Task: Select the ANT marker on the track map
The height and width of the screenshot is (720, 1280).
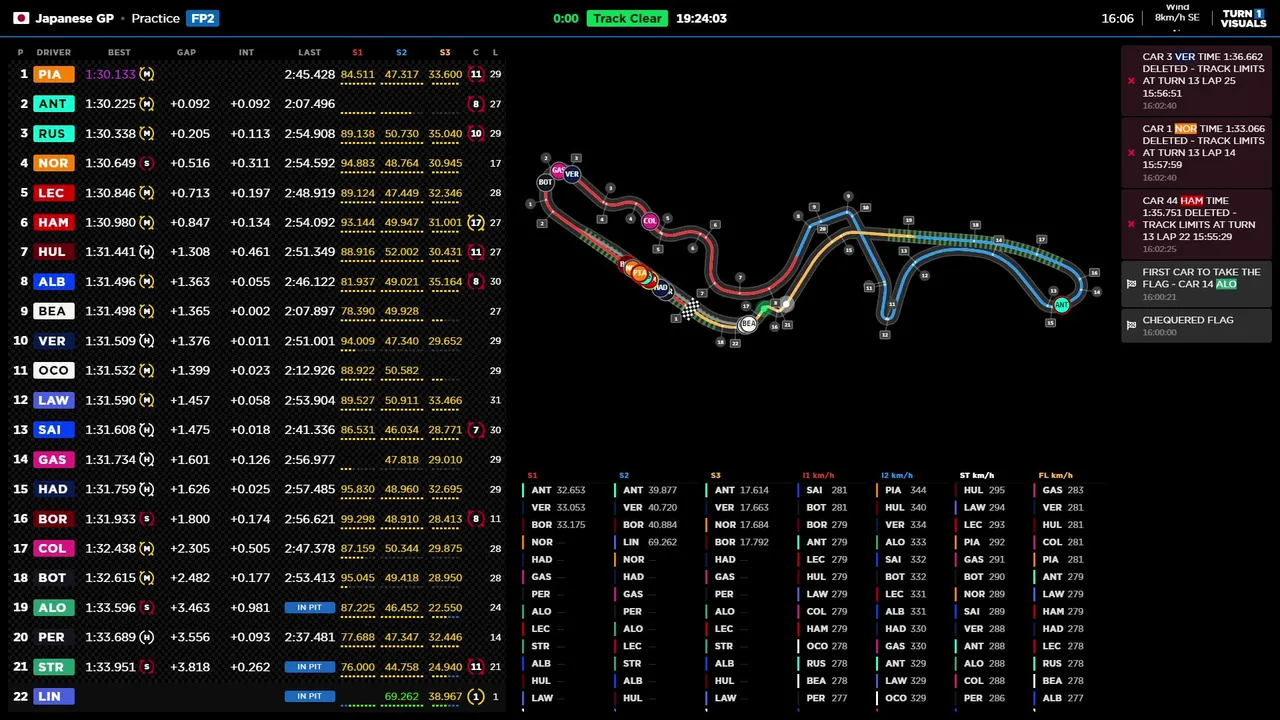Action: [x=1061, y=305]
